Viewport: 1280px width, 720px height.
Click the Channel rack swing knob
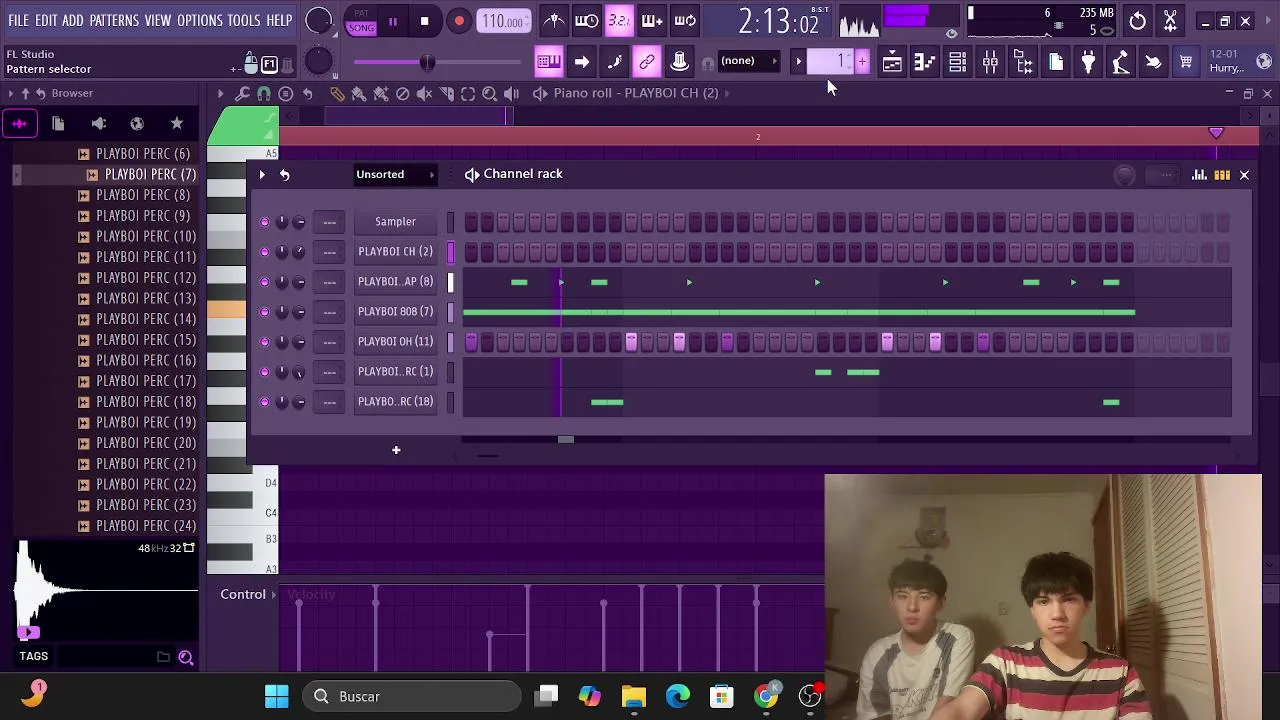pos(1124,176)
